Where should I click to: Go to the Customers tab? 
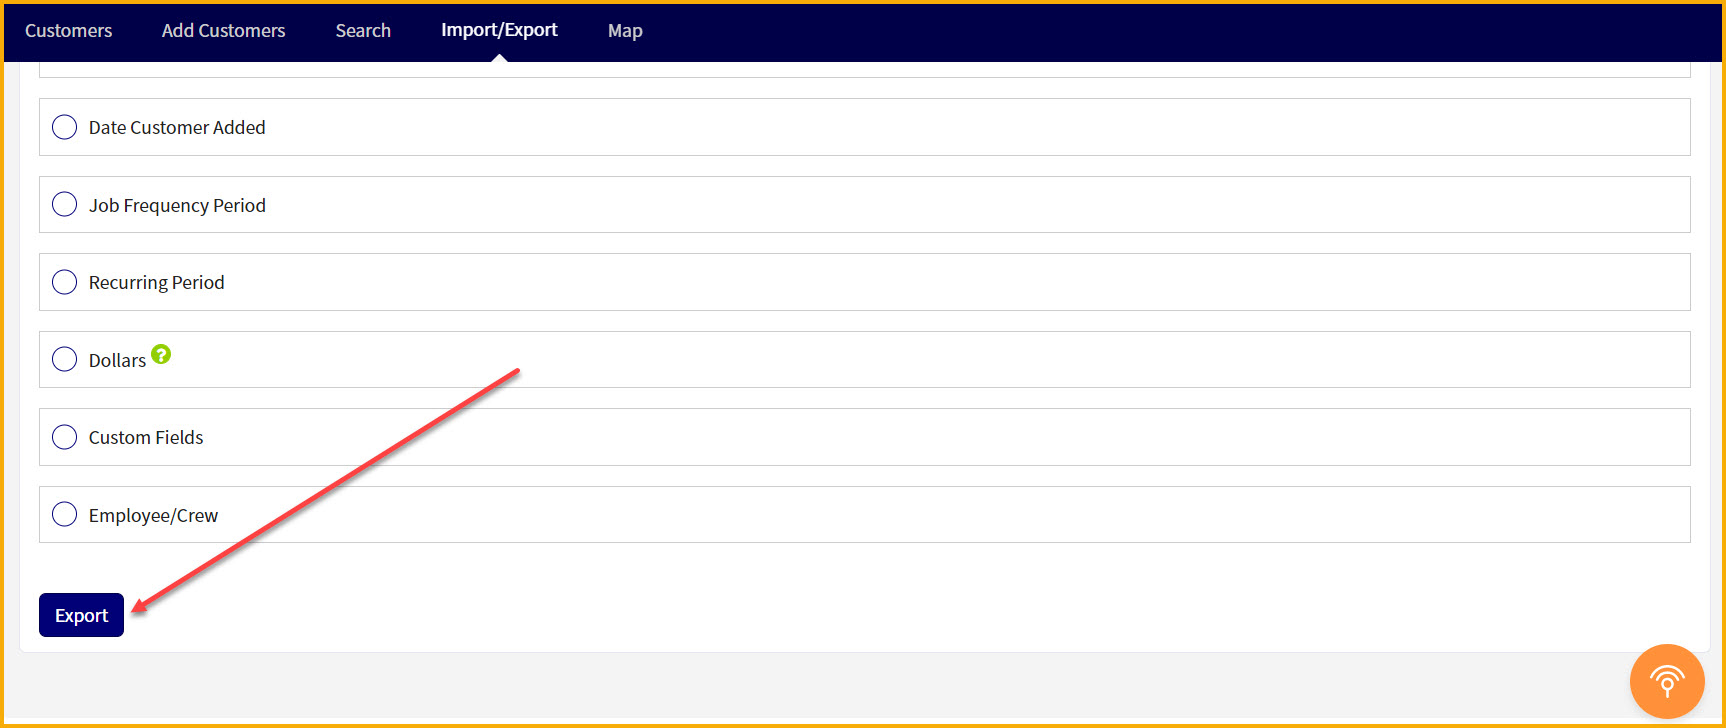click(x=68, y=31)
